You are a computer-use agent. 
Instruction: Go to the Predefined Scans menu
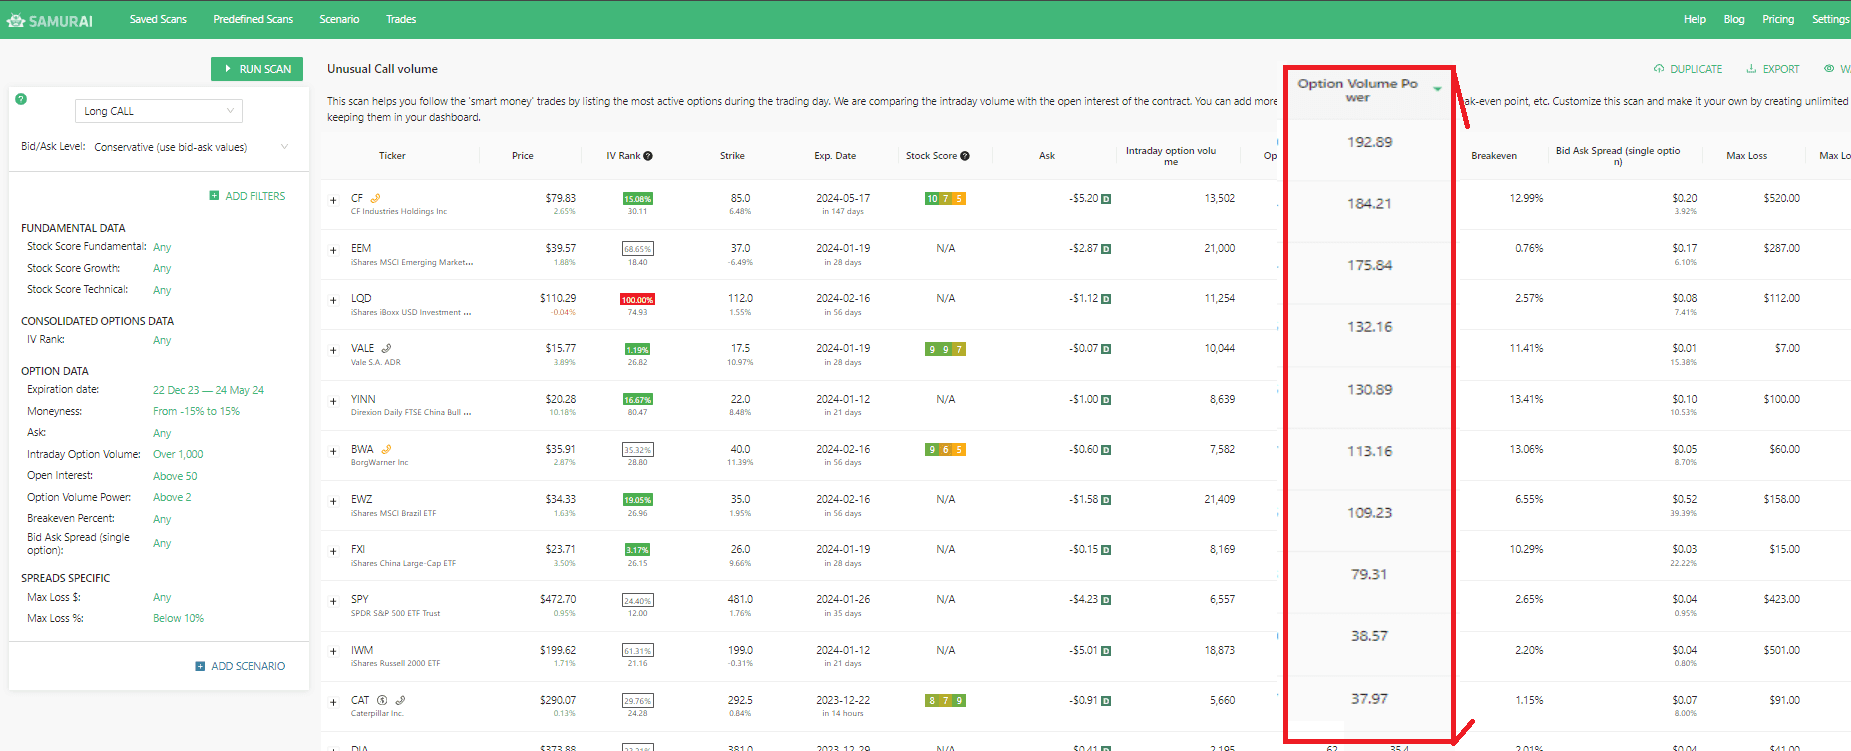pos(253,19)
